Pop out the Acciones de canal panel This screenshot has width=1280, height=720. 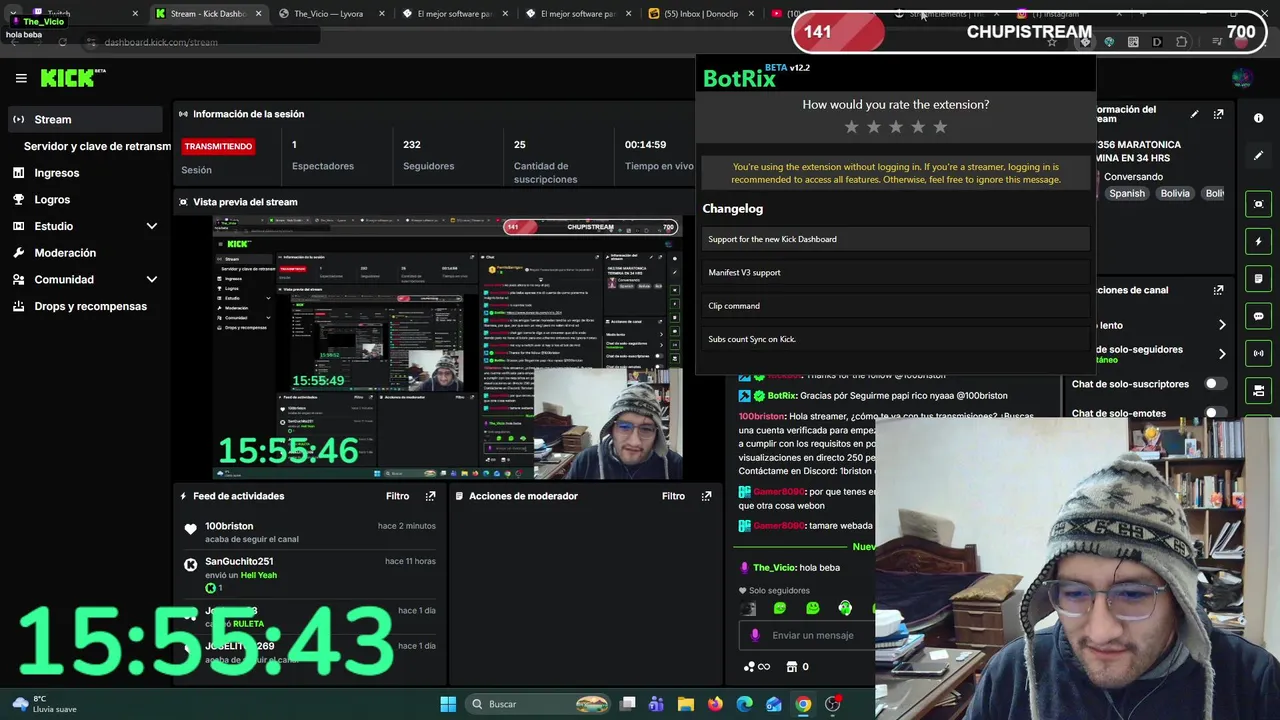pos(1218,290)
